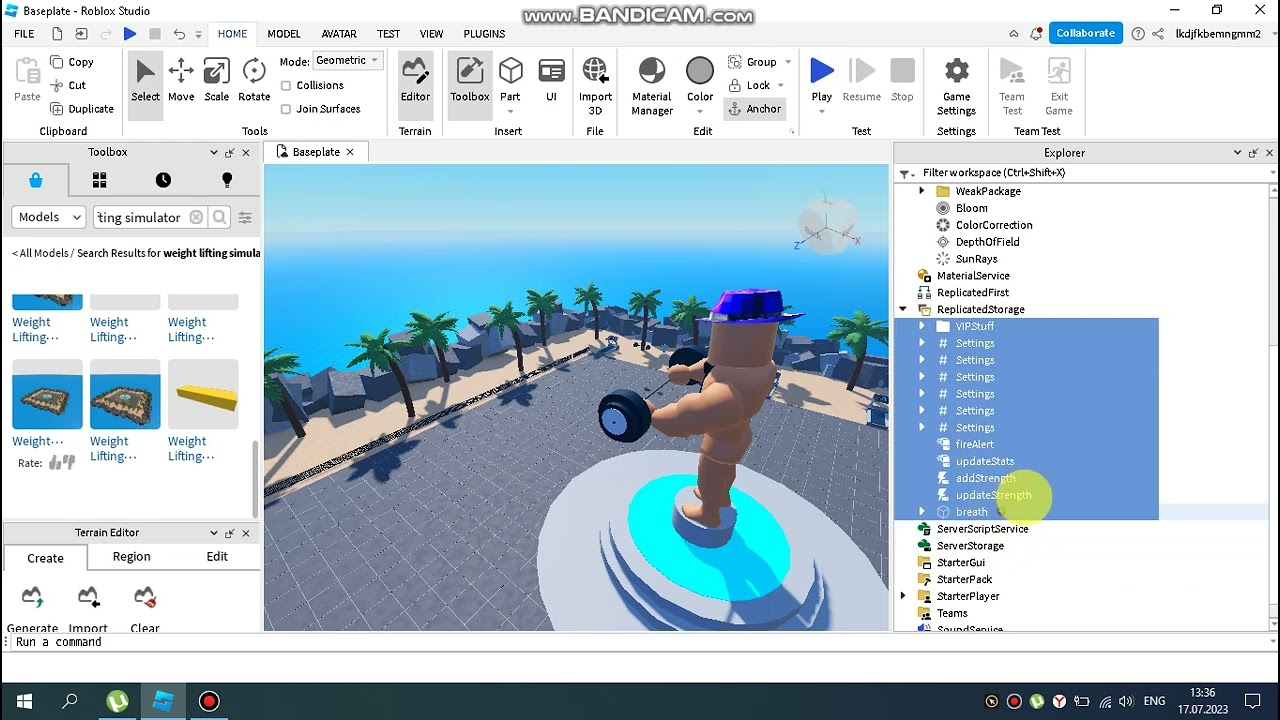Enable Join Surfaces checkbox
Image resolution: width=1280 pixels, height=720 pixels.
tap(286, 109)
